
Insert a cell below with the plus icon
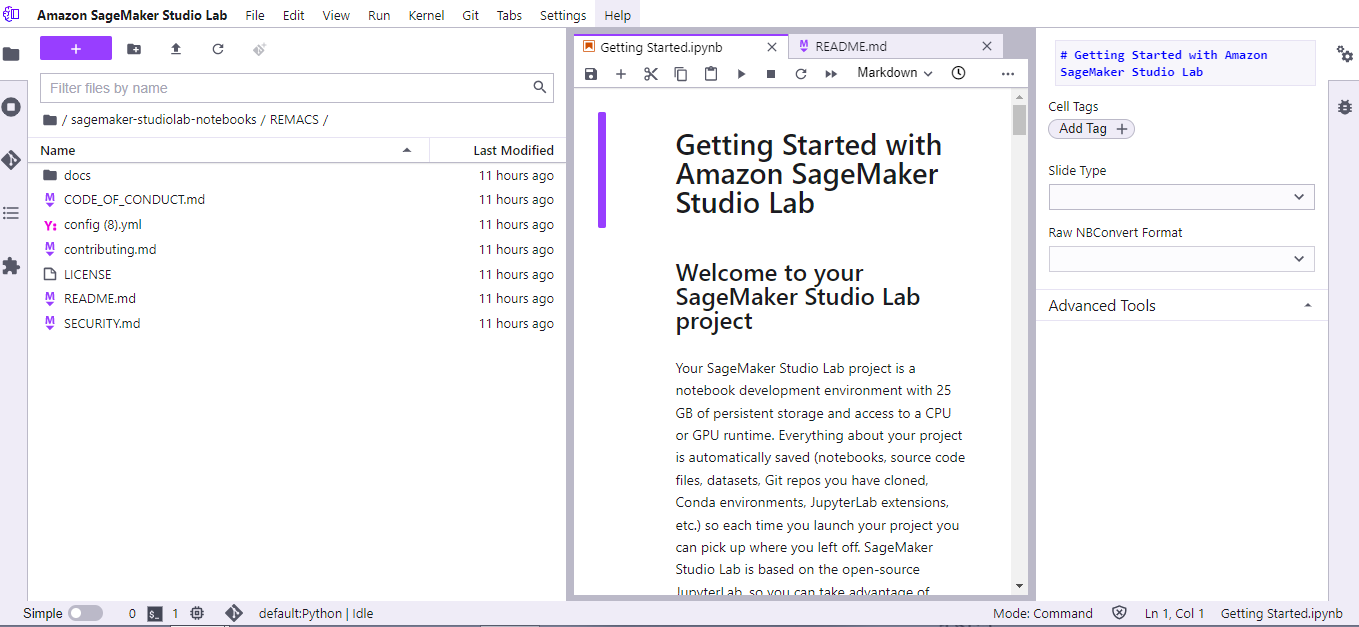click(x=621, y=73)
